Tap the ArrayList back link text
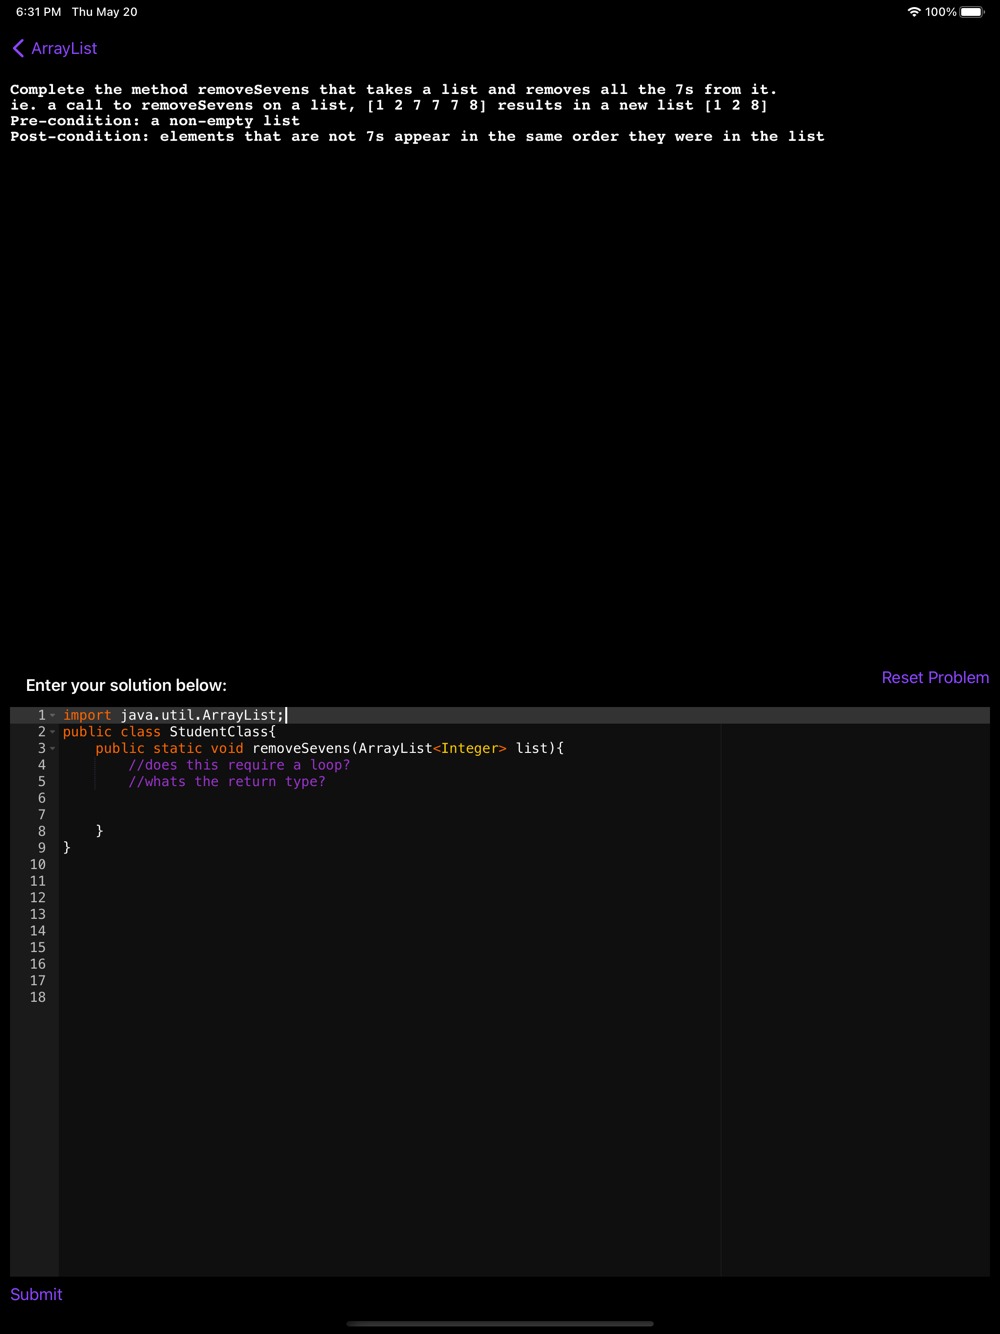The height and width of the screenshot is (1334, 1000). [64, 48]
